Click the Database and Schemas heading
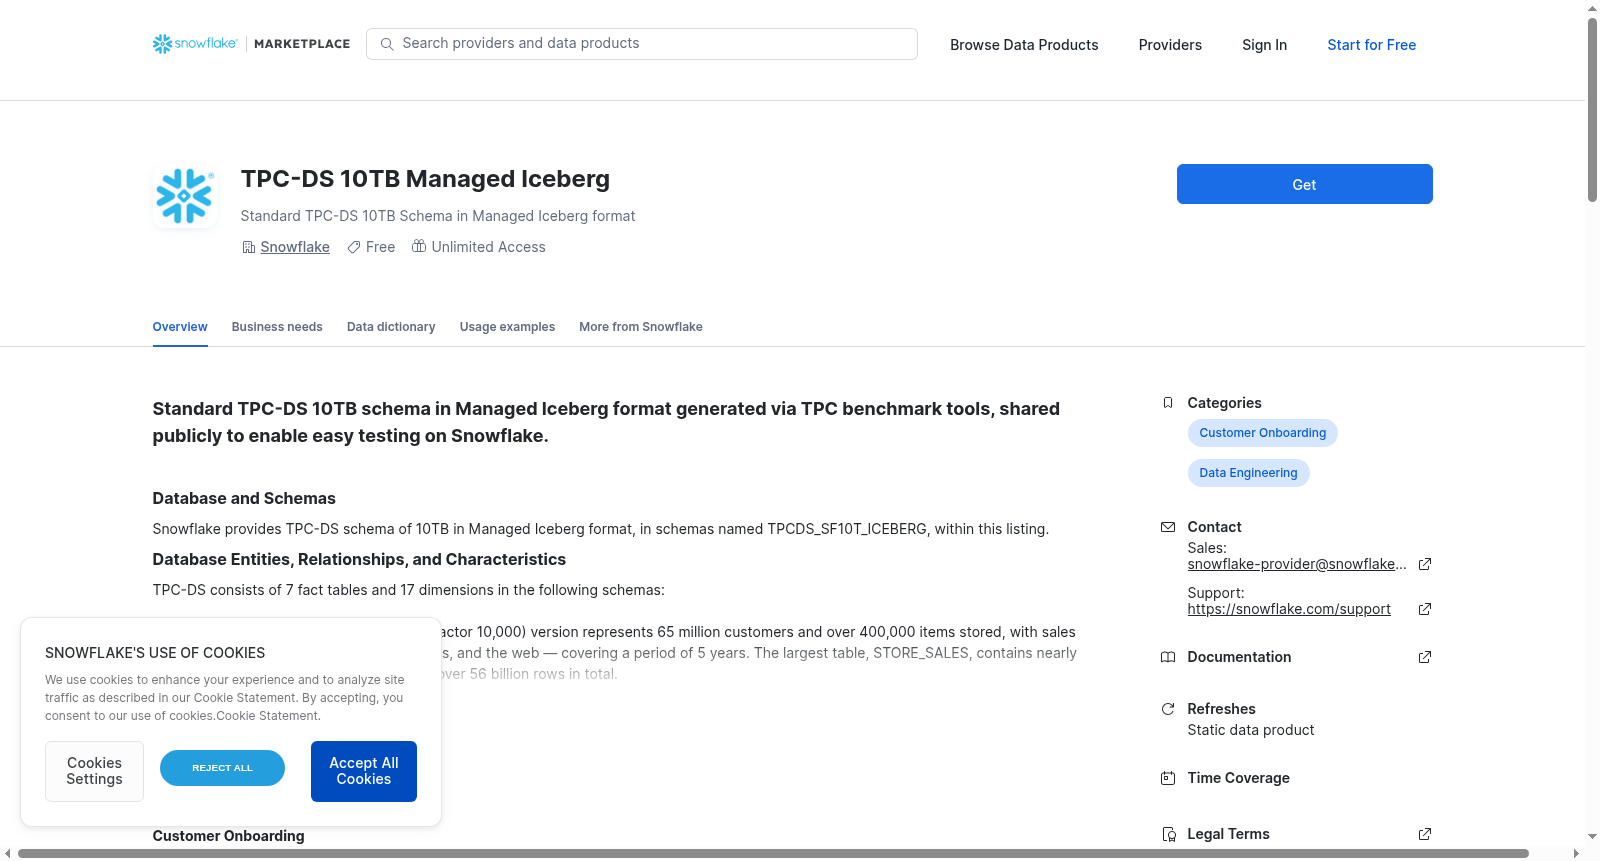 click(x=244, y=498)
